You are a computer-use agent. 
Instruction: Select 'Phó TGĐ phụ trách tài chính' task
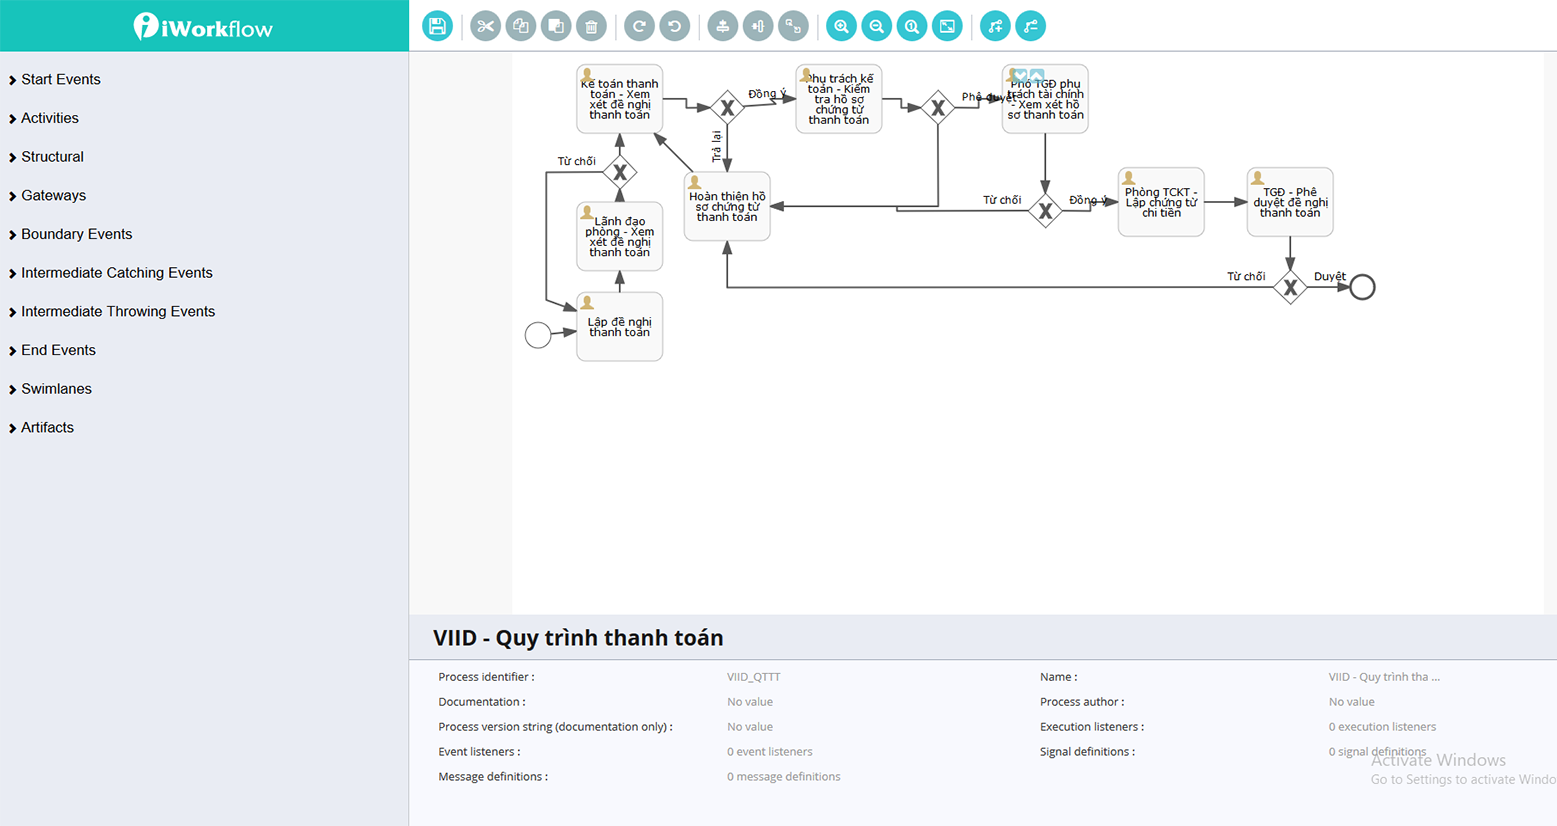(x=1045, y=99)
